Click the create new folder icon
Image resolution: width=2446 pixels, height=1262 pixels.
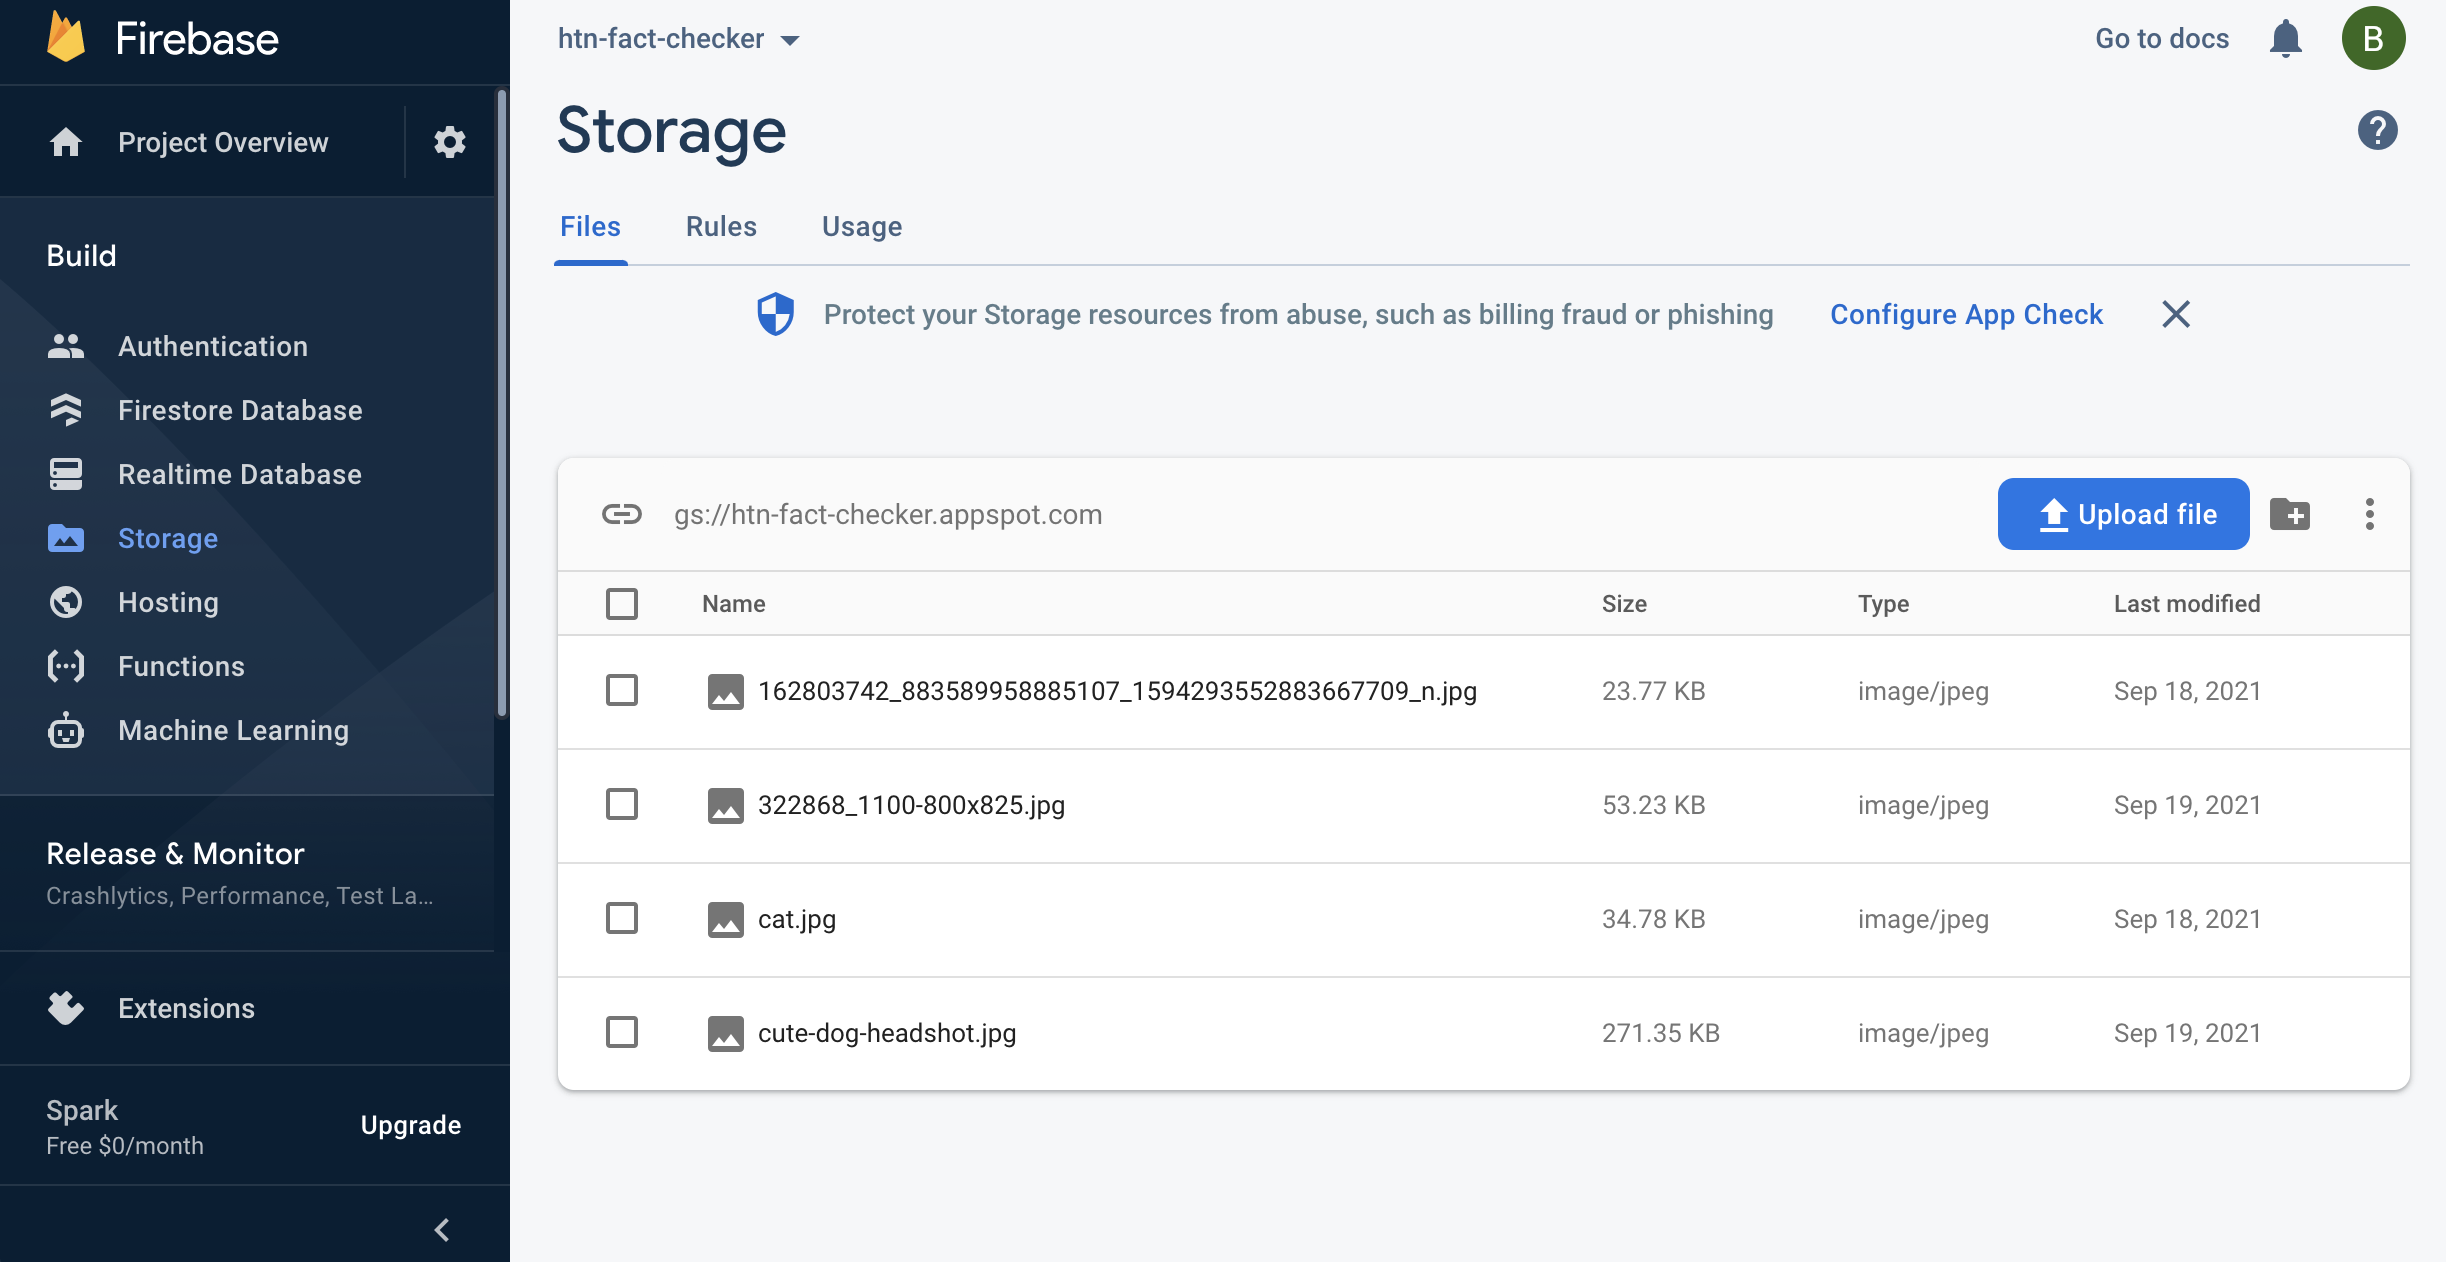[2289, 514]
